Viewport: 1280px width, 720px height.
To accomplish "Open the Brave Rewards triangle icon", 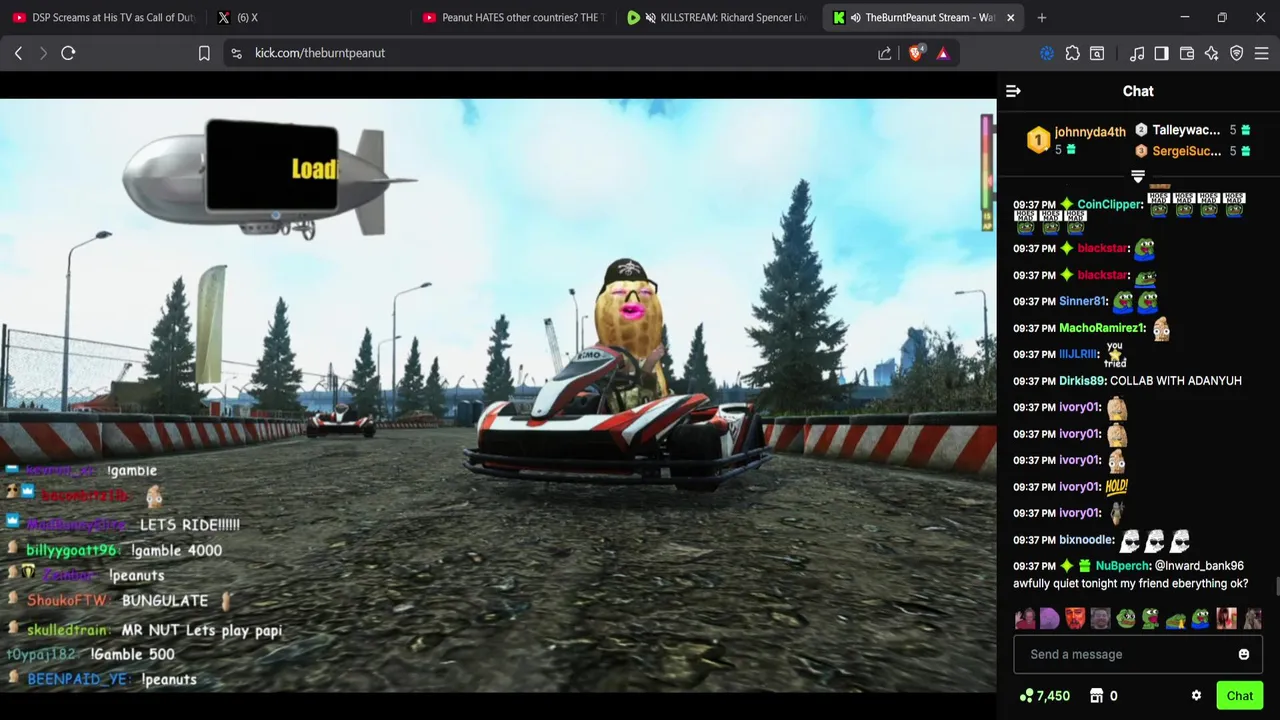I will 943,53.
